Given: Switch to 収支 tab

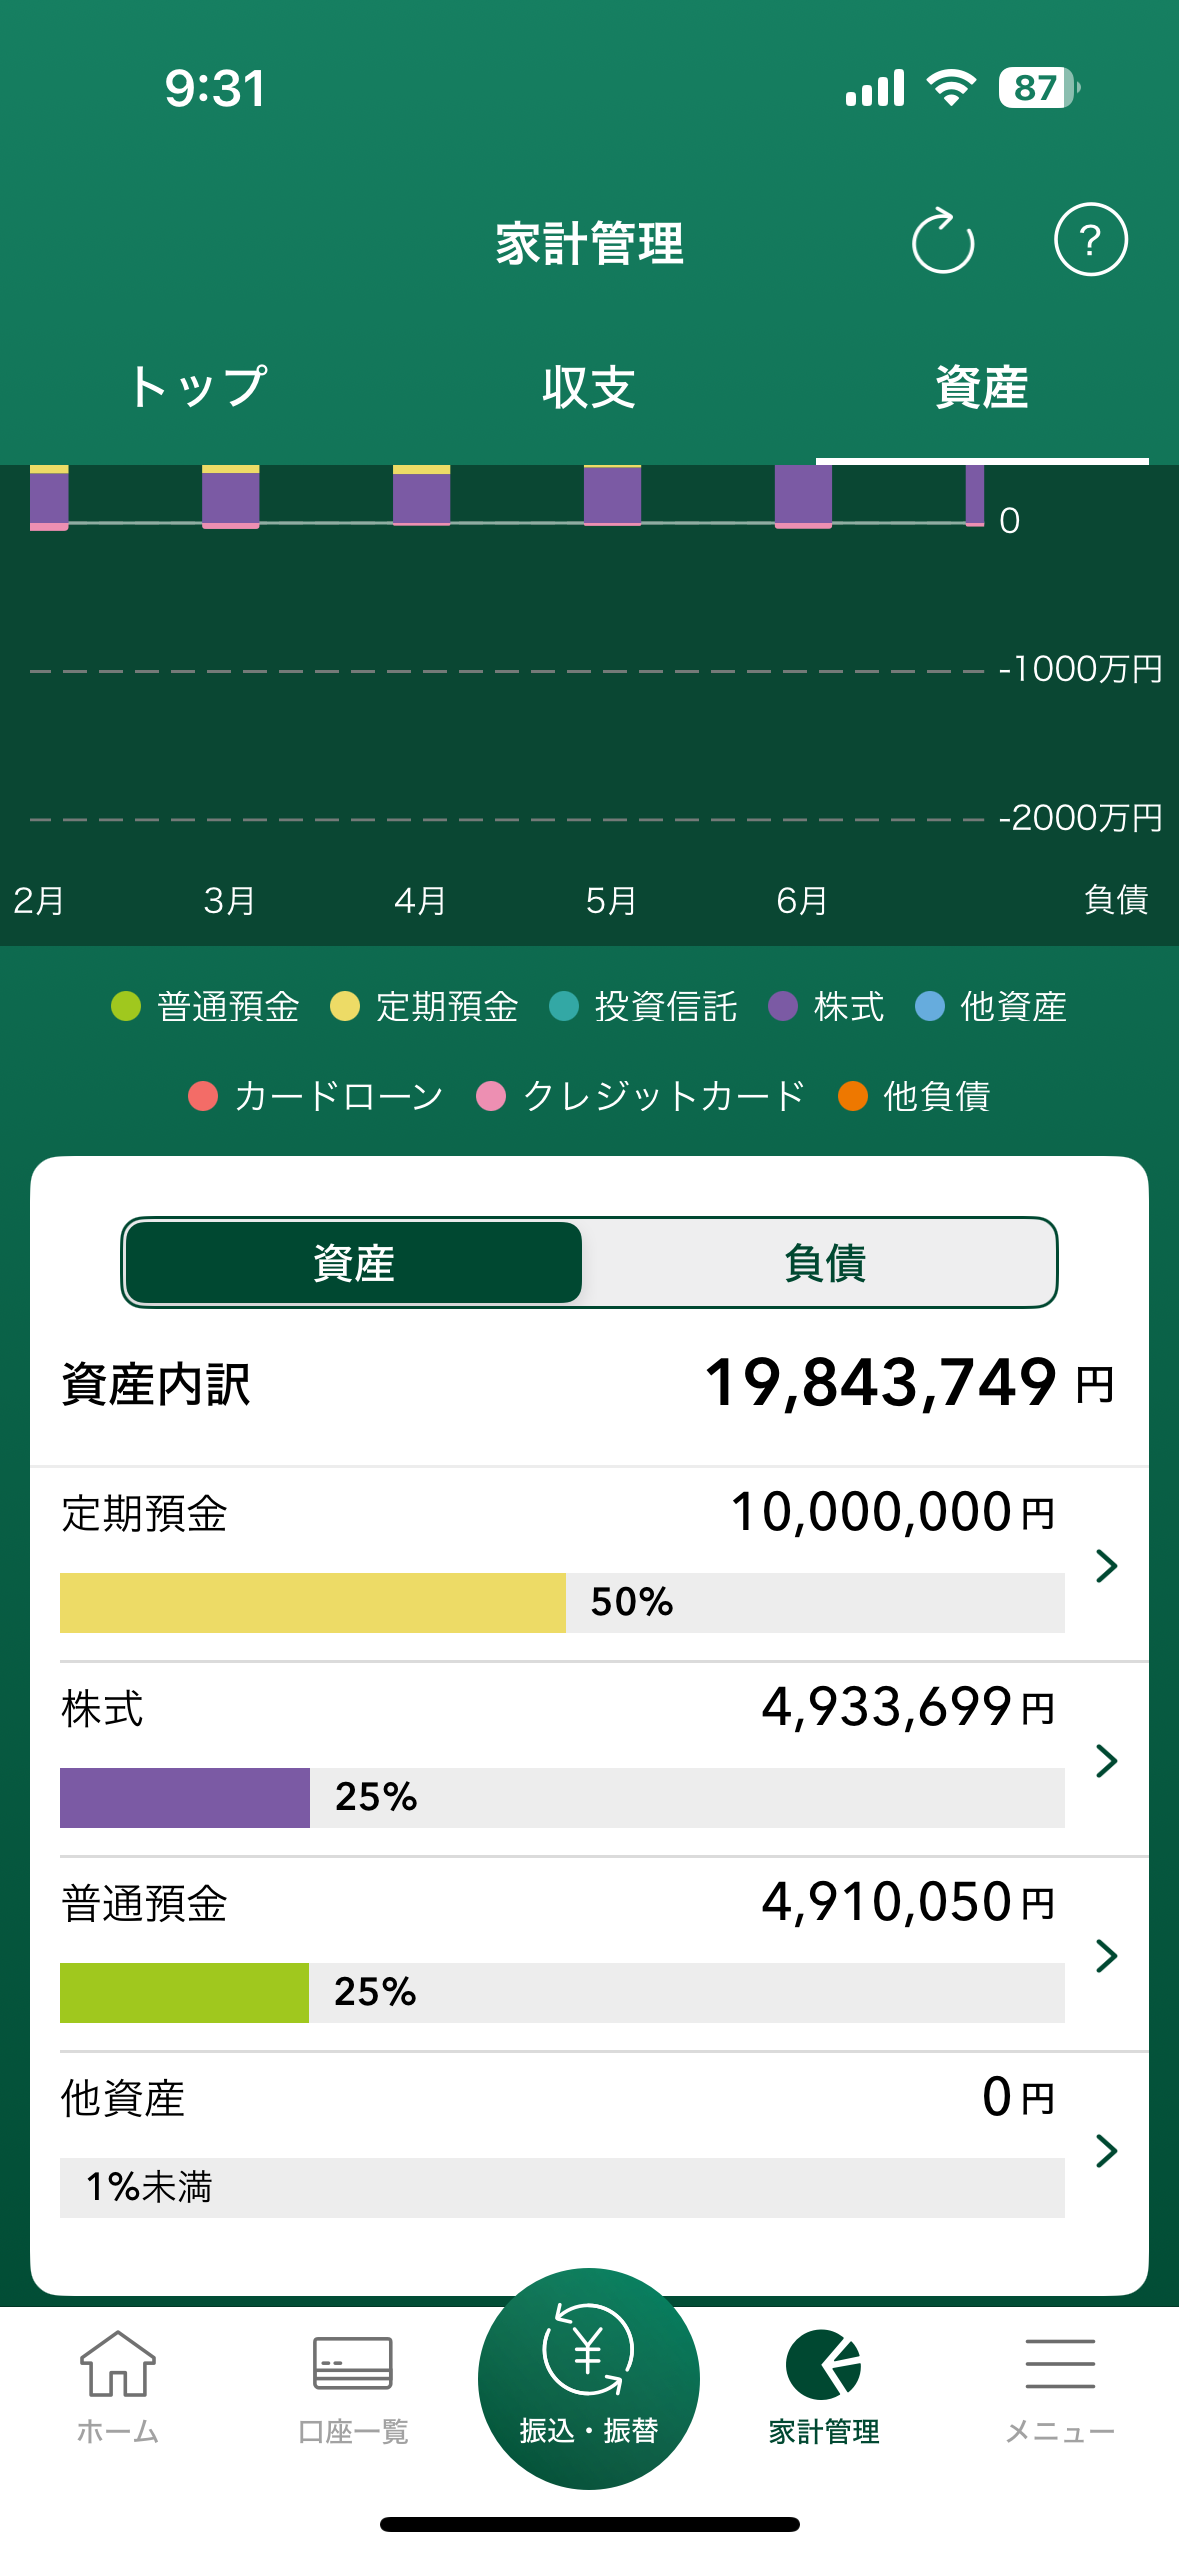Looking at the screenshot, I should coord(589,387).
